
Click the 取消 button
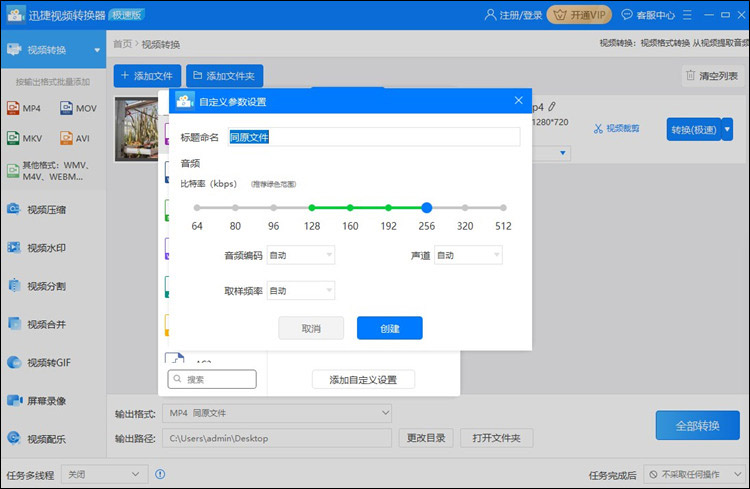(311, 328)
